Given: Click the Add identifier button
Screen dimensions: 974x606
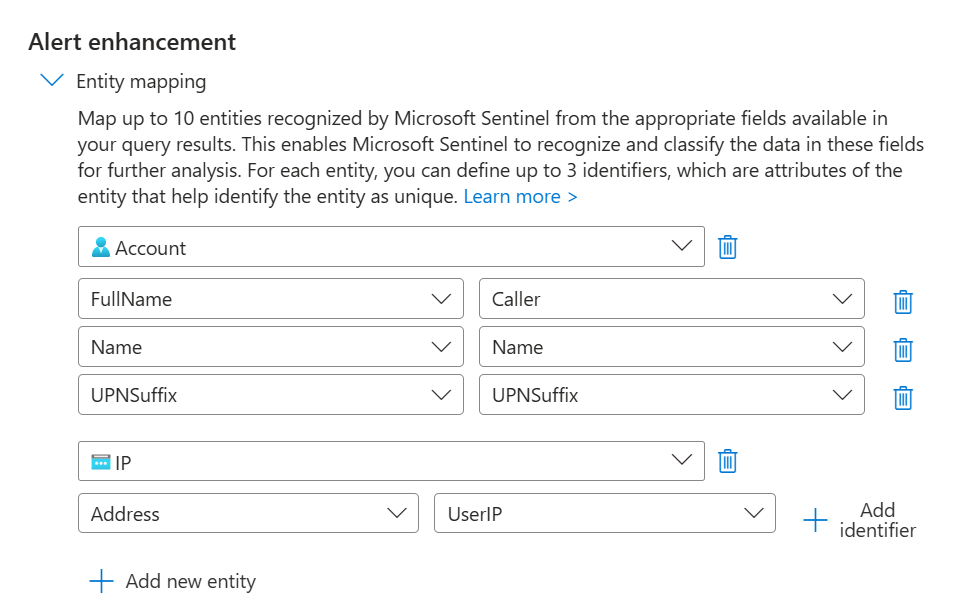Looking at the screenshot, I should (x=860, y=520).
